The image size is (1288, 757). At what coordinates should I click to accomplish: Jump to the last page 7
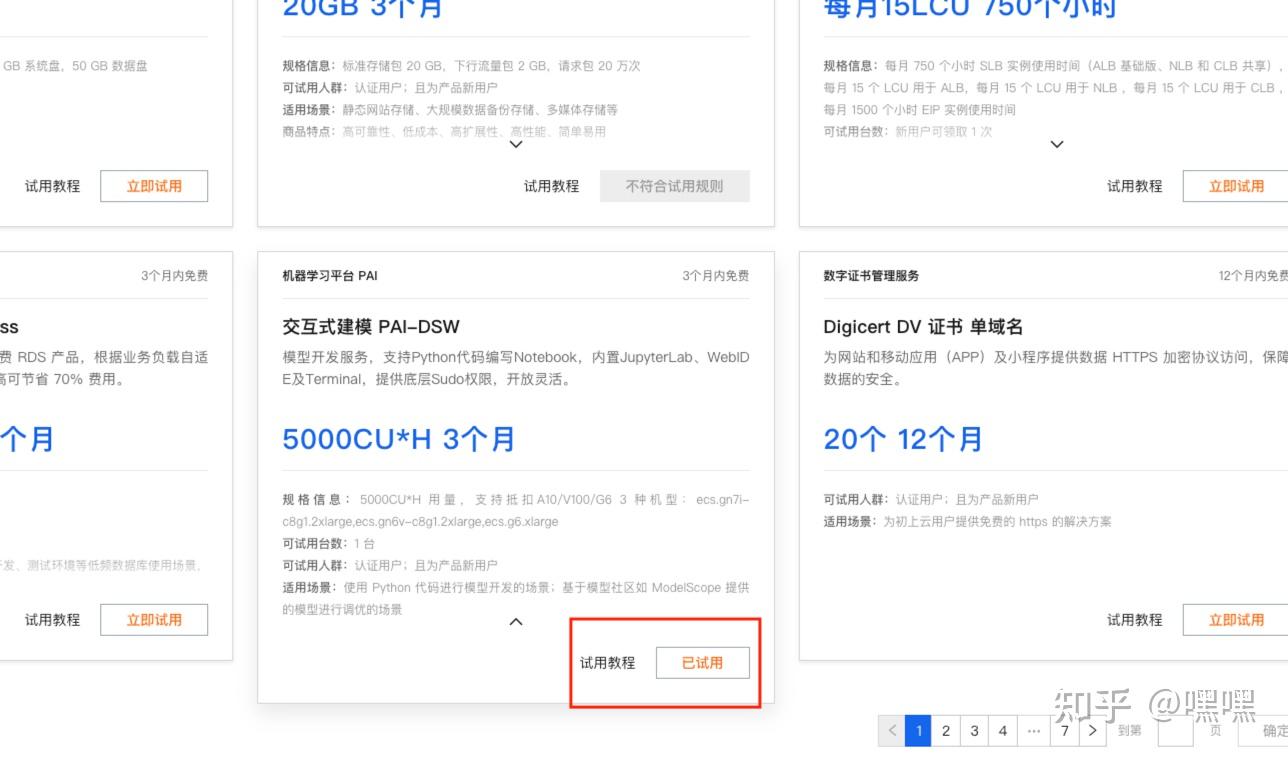pos(1062,730)
